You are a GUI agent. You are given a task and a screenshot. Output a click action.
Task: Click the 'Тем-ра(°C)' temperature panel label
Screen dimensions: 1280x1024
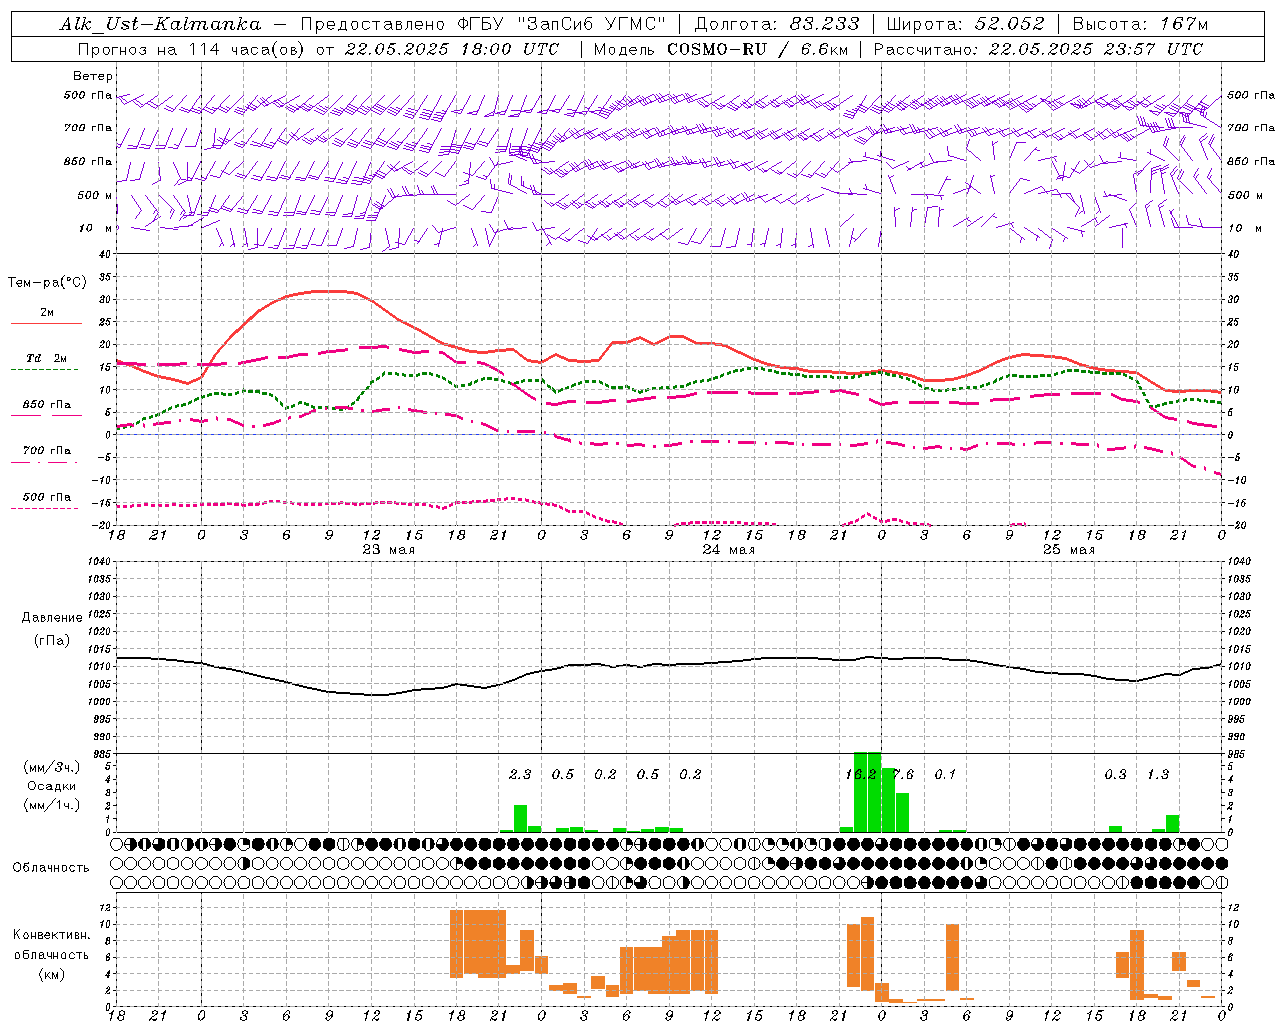pyautogui.click(x=47, y=283)
